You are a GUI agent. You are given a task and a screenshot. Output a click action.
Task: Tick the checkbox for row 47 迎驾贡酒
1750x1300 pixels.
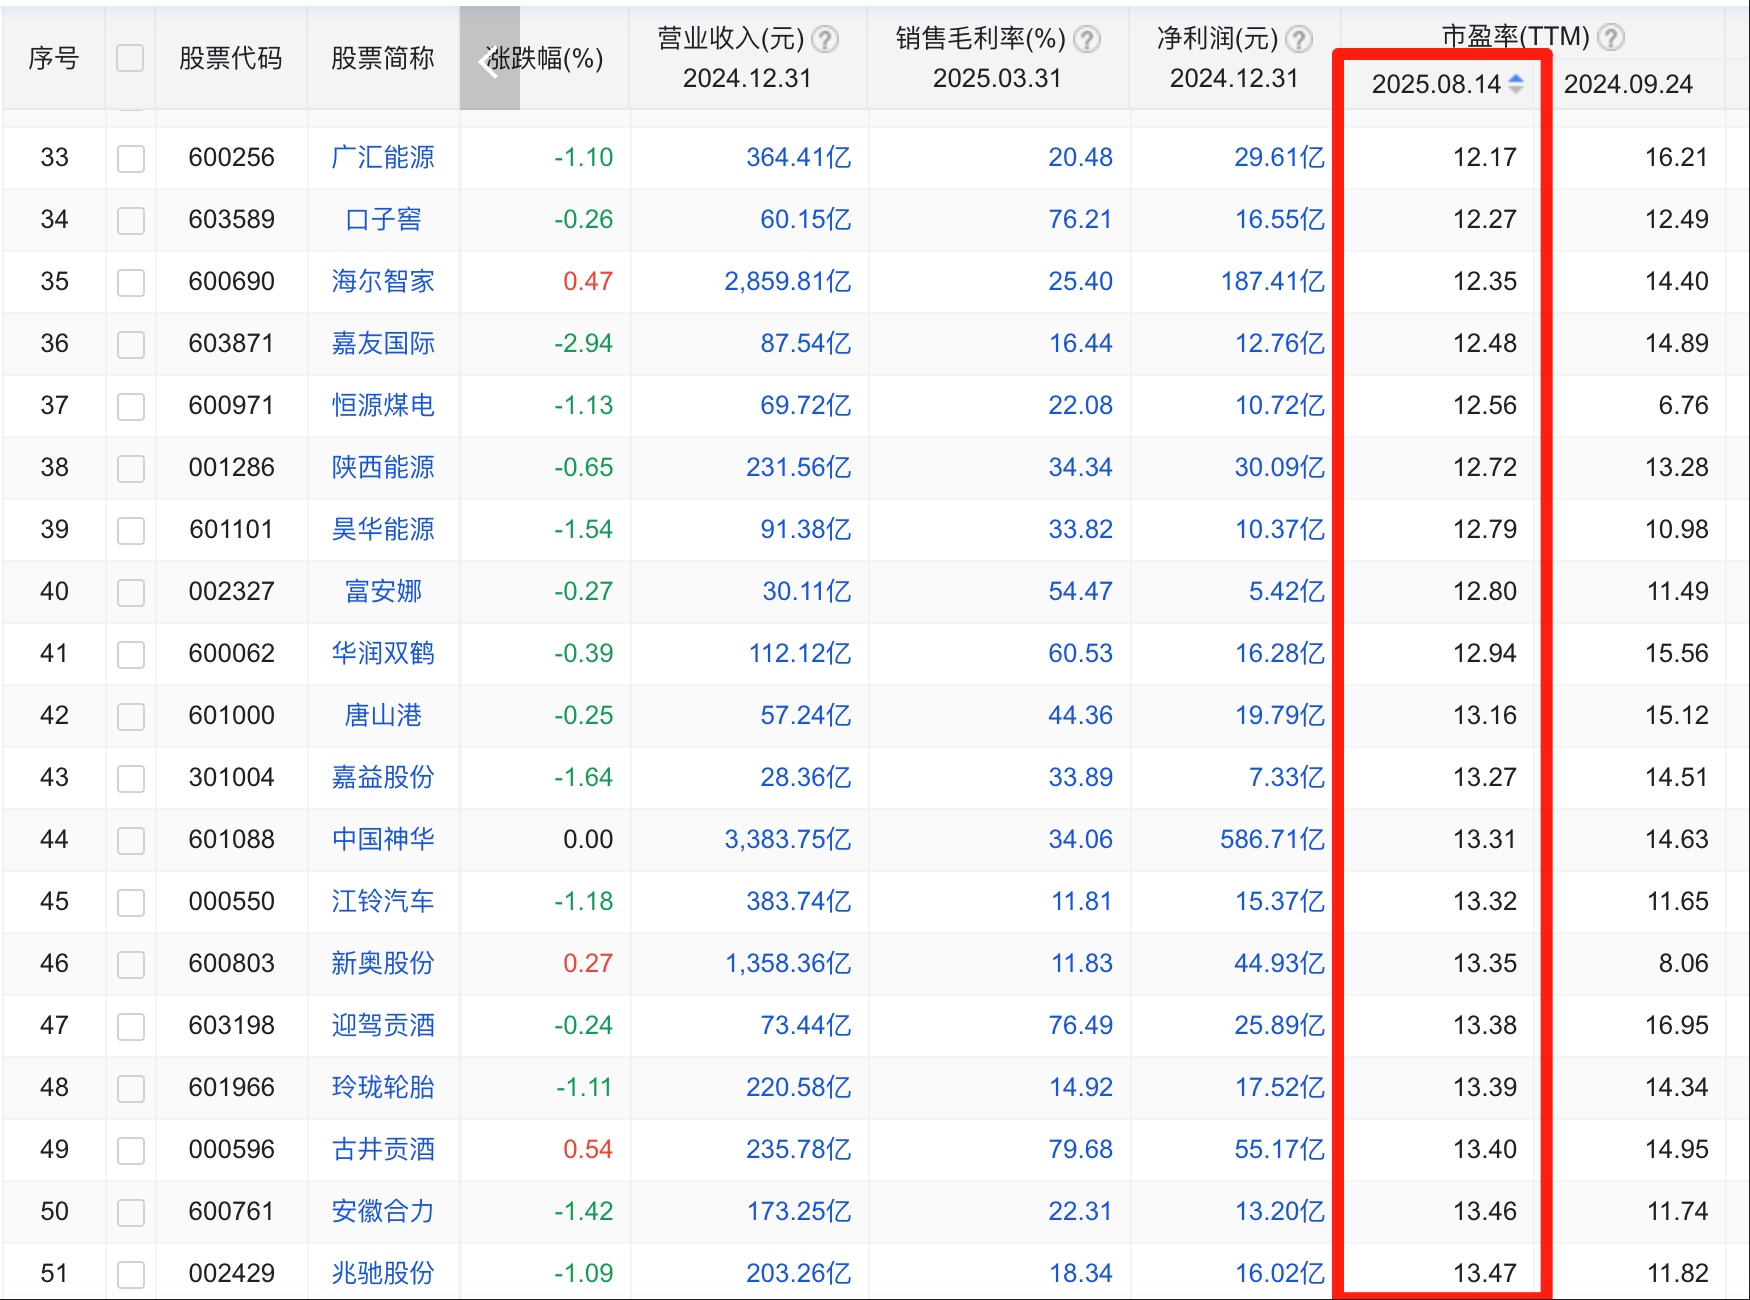(x=131, y=1027)
